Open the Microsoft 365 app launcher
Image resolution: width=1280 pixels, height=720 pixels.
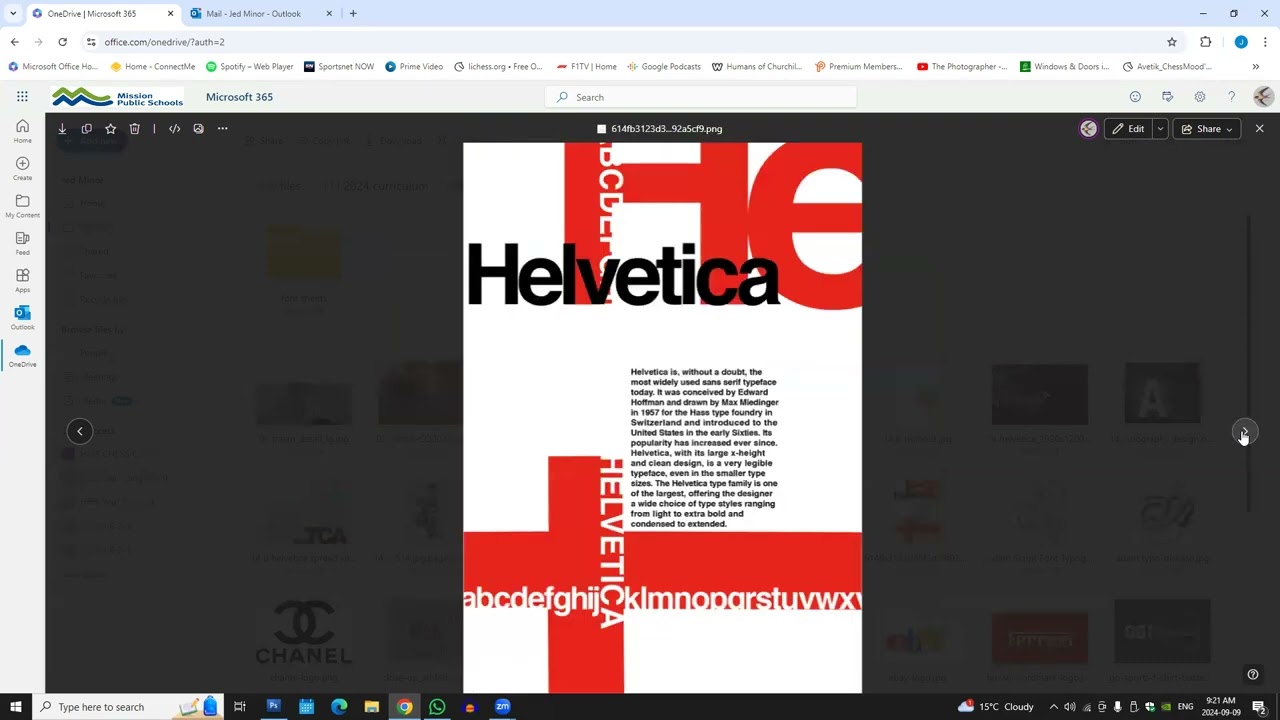(x=22, y=97)
